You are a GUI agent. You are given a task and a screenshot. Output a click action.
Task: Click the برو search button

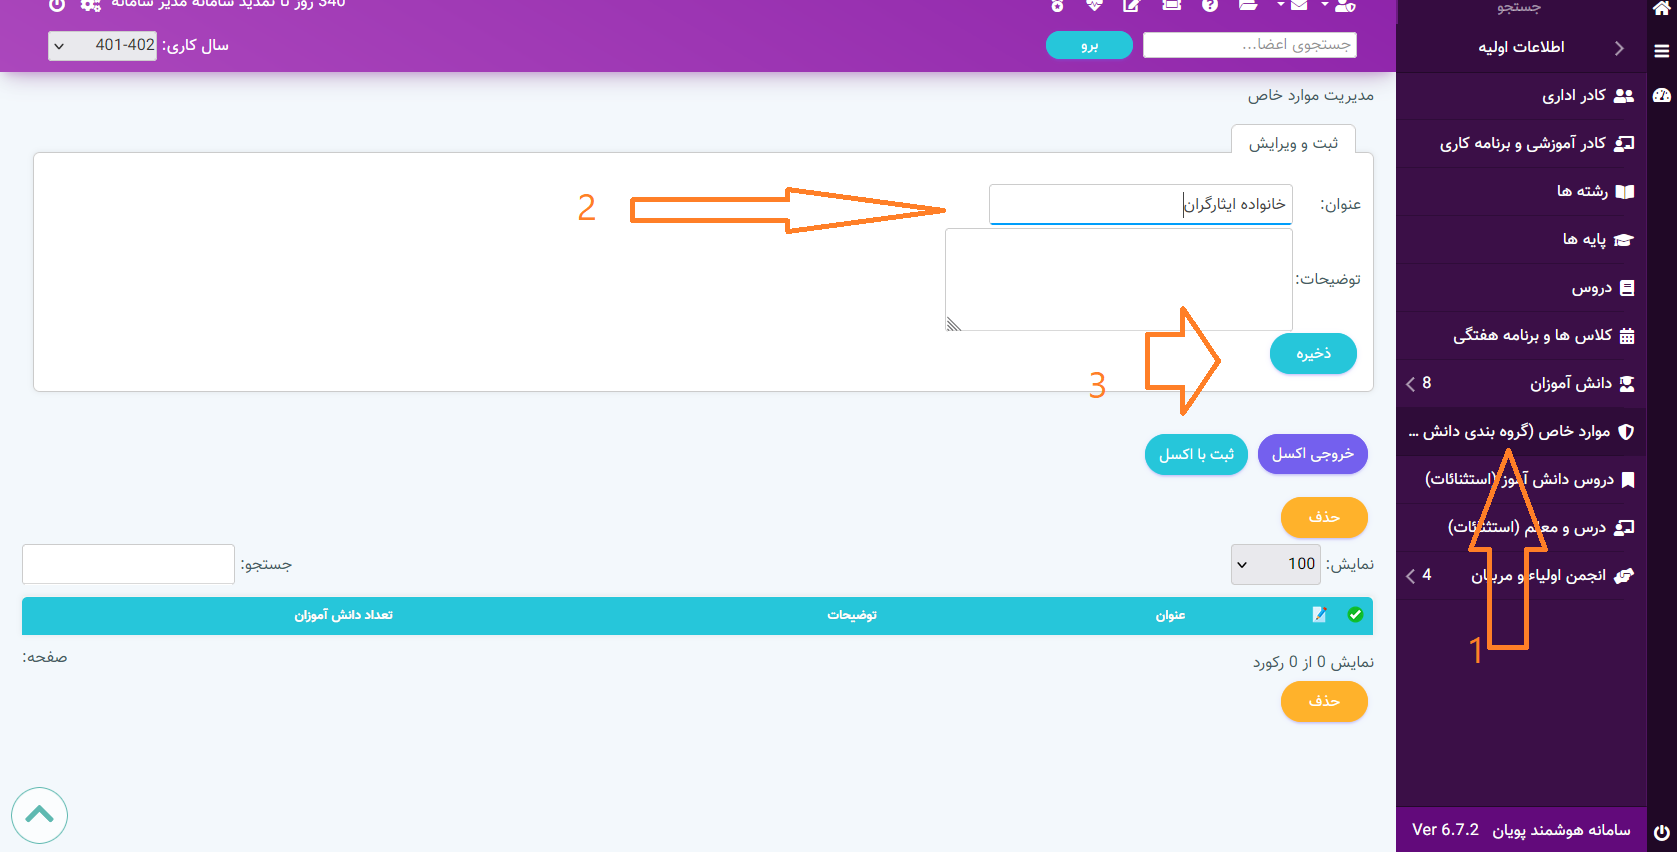pyautogui.click(x=1089, y=45)
